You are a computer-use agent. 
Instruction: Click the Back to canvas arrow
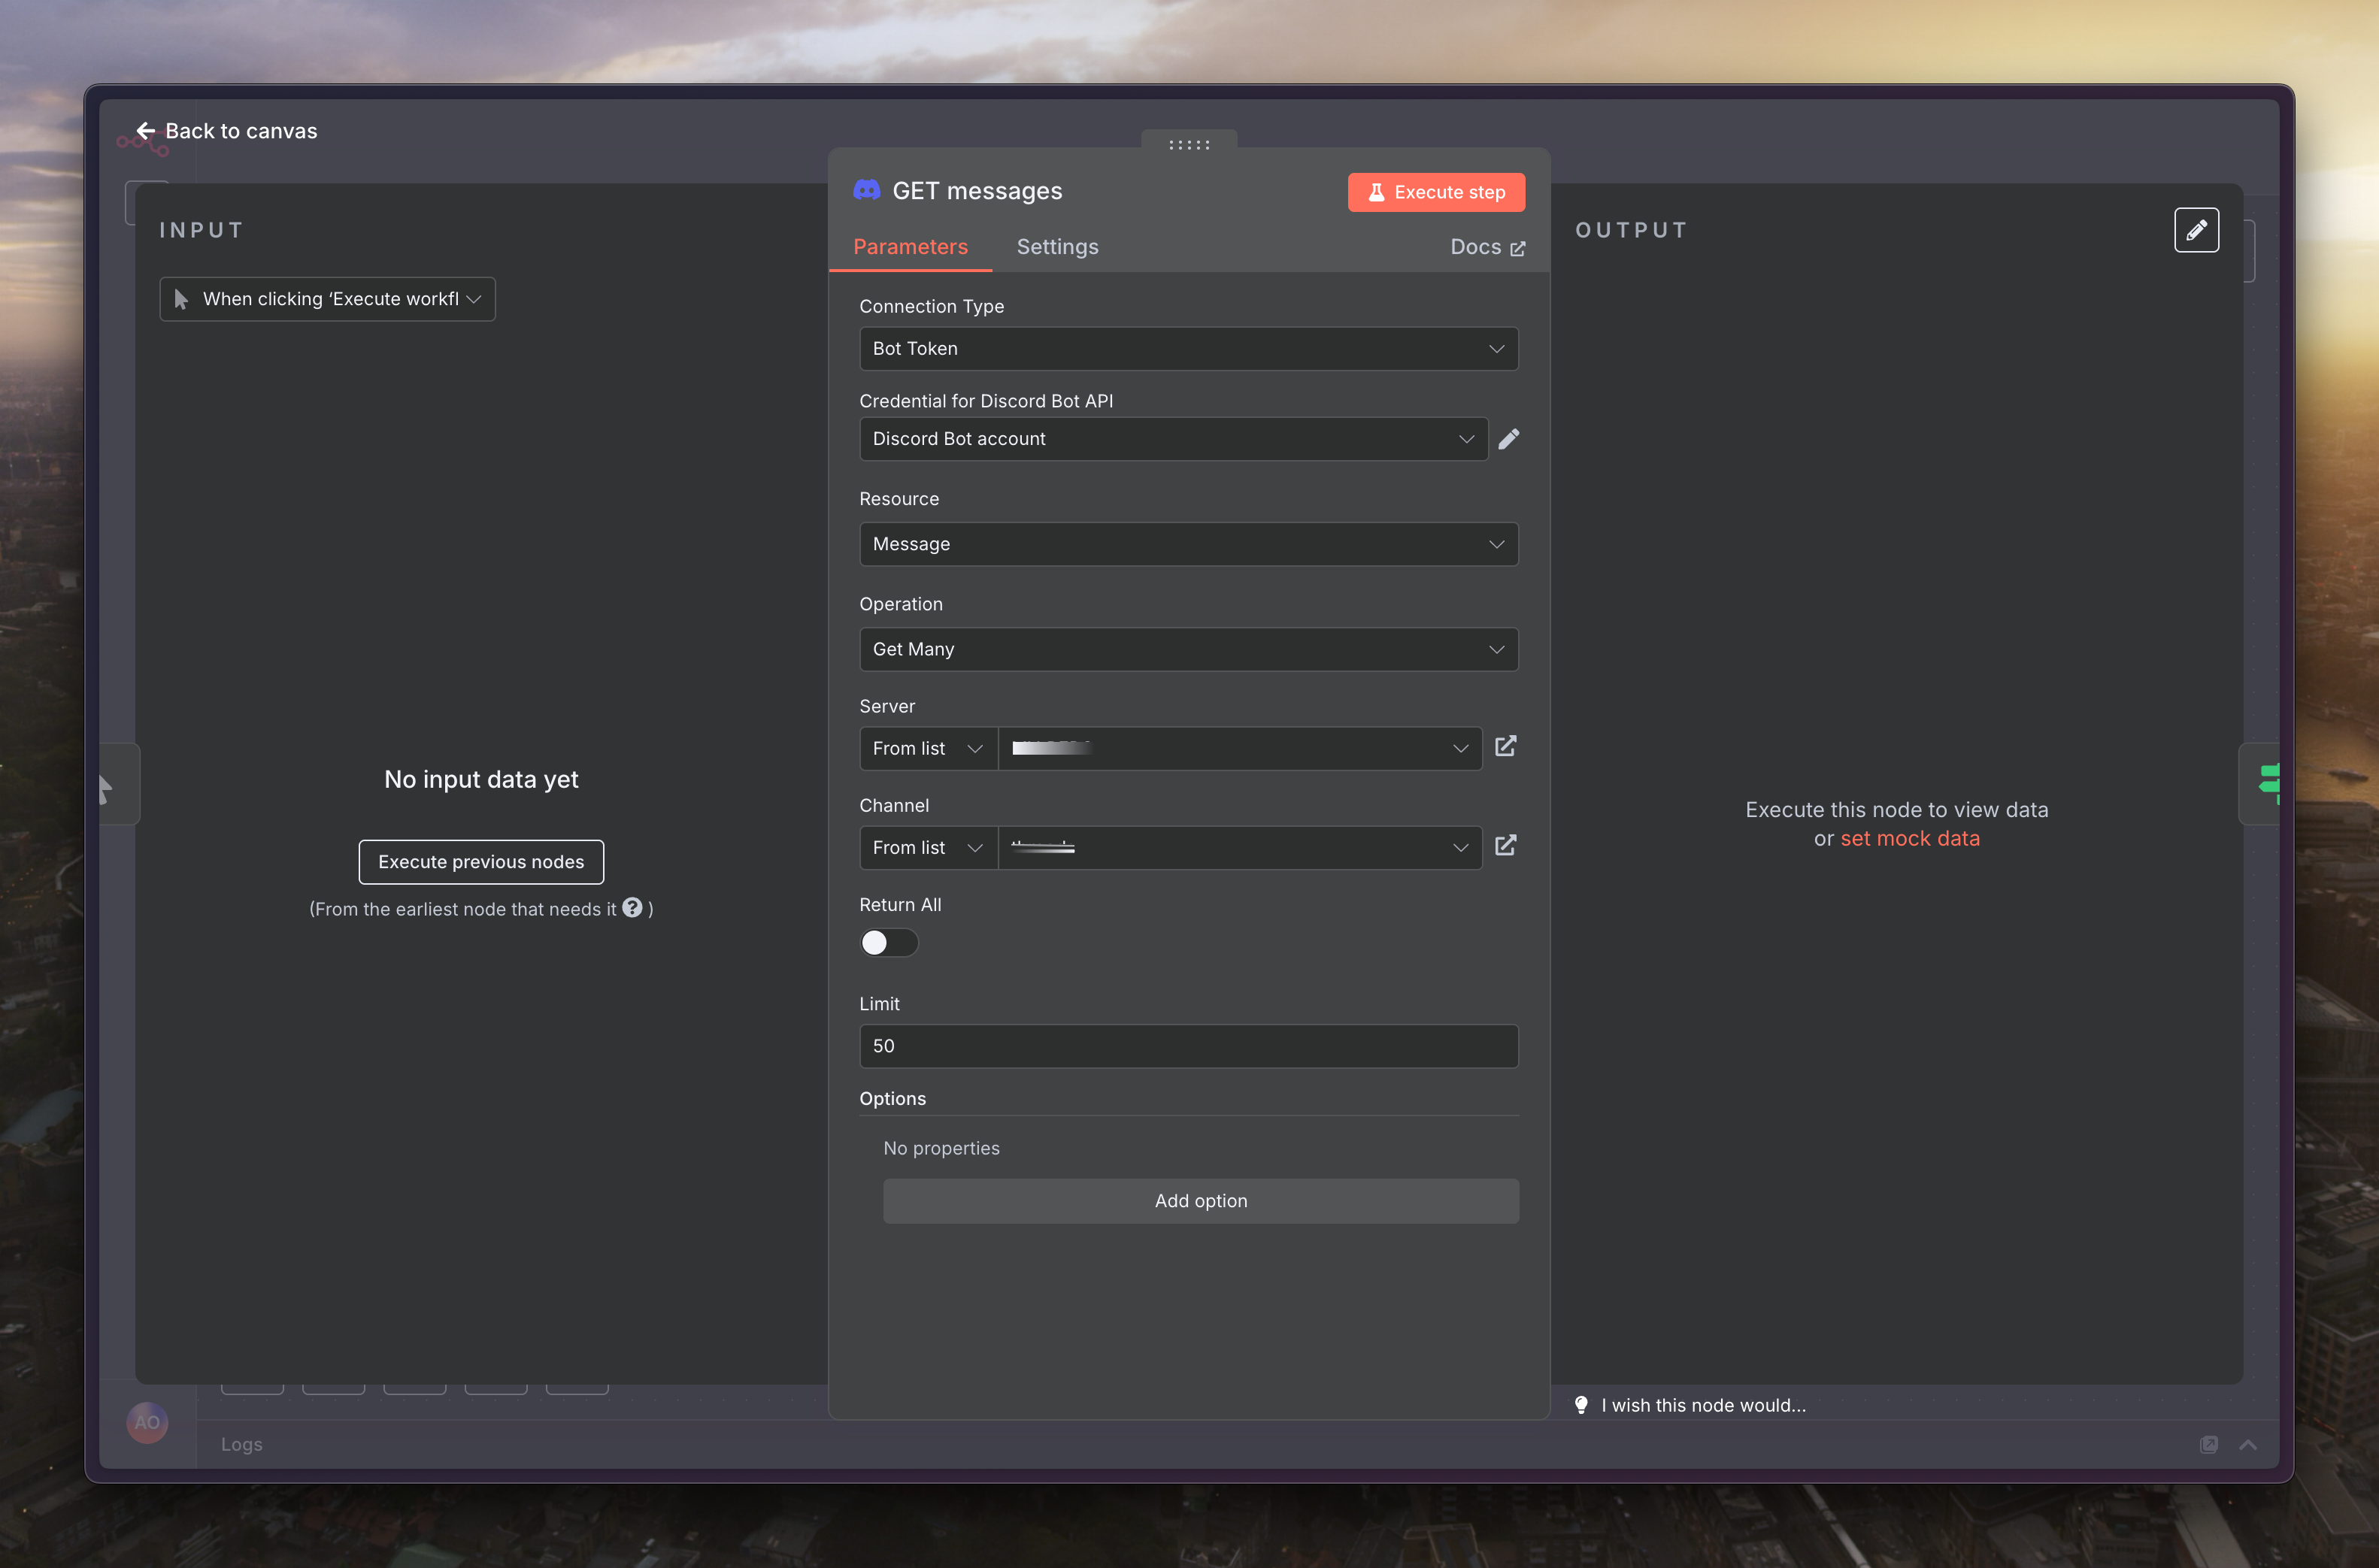click(146, 131)
